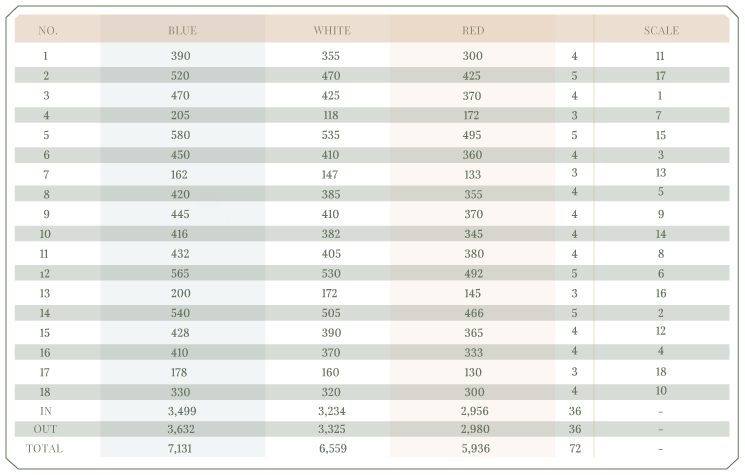
Task: Click the BLUE column header
Action: pyautogui.click(x=182, y=30)
